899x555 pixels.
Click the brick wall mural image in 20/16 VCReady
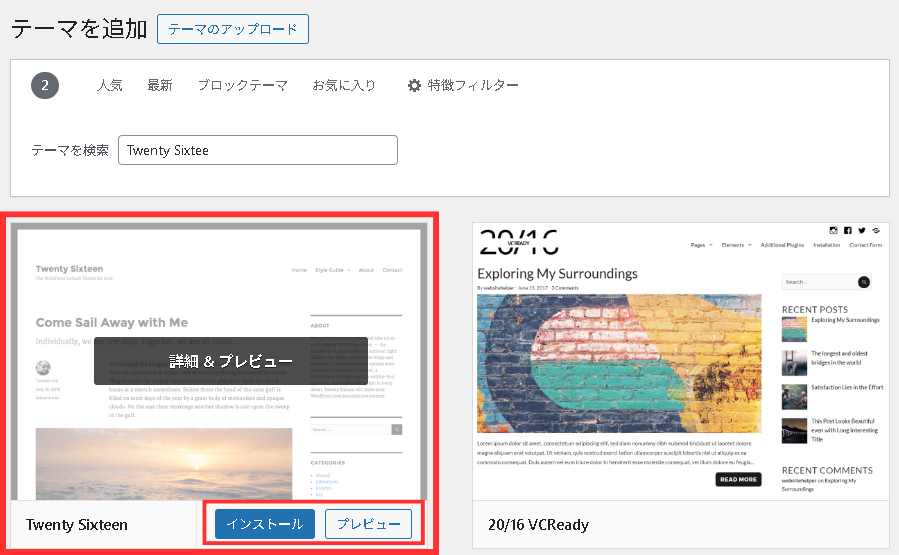(x=620, y=362)
